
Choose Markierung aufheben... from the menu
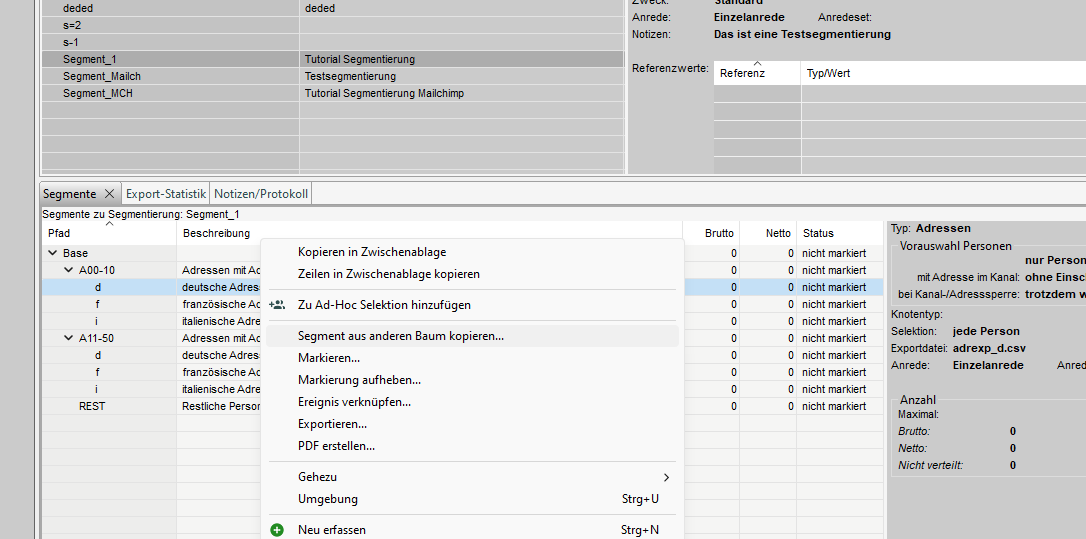(x=359, y=380)
